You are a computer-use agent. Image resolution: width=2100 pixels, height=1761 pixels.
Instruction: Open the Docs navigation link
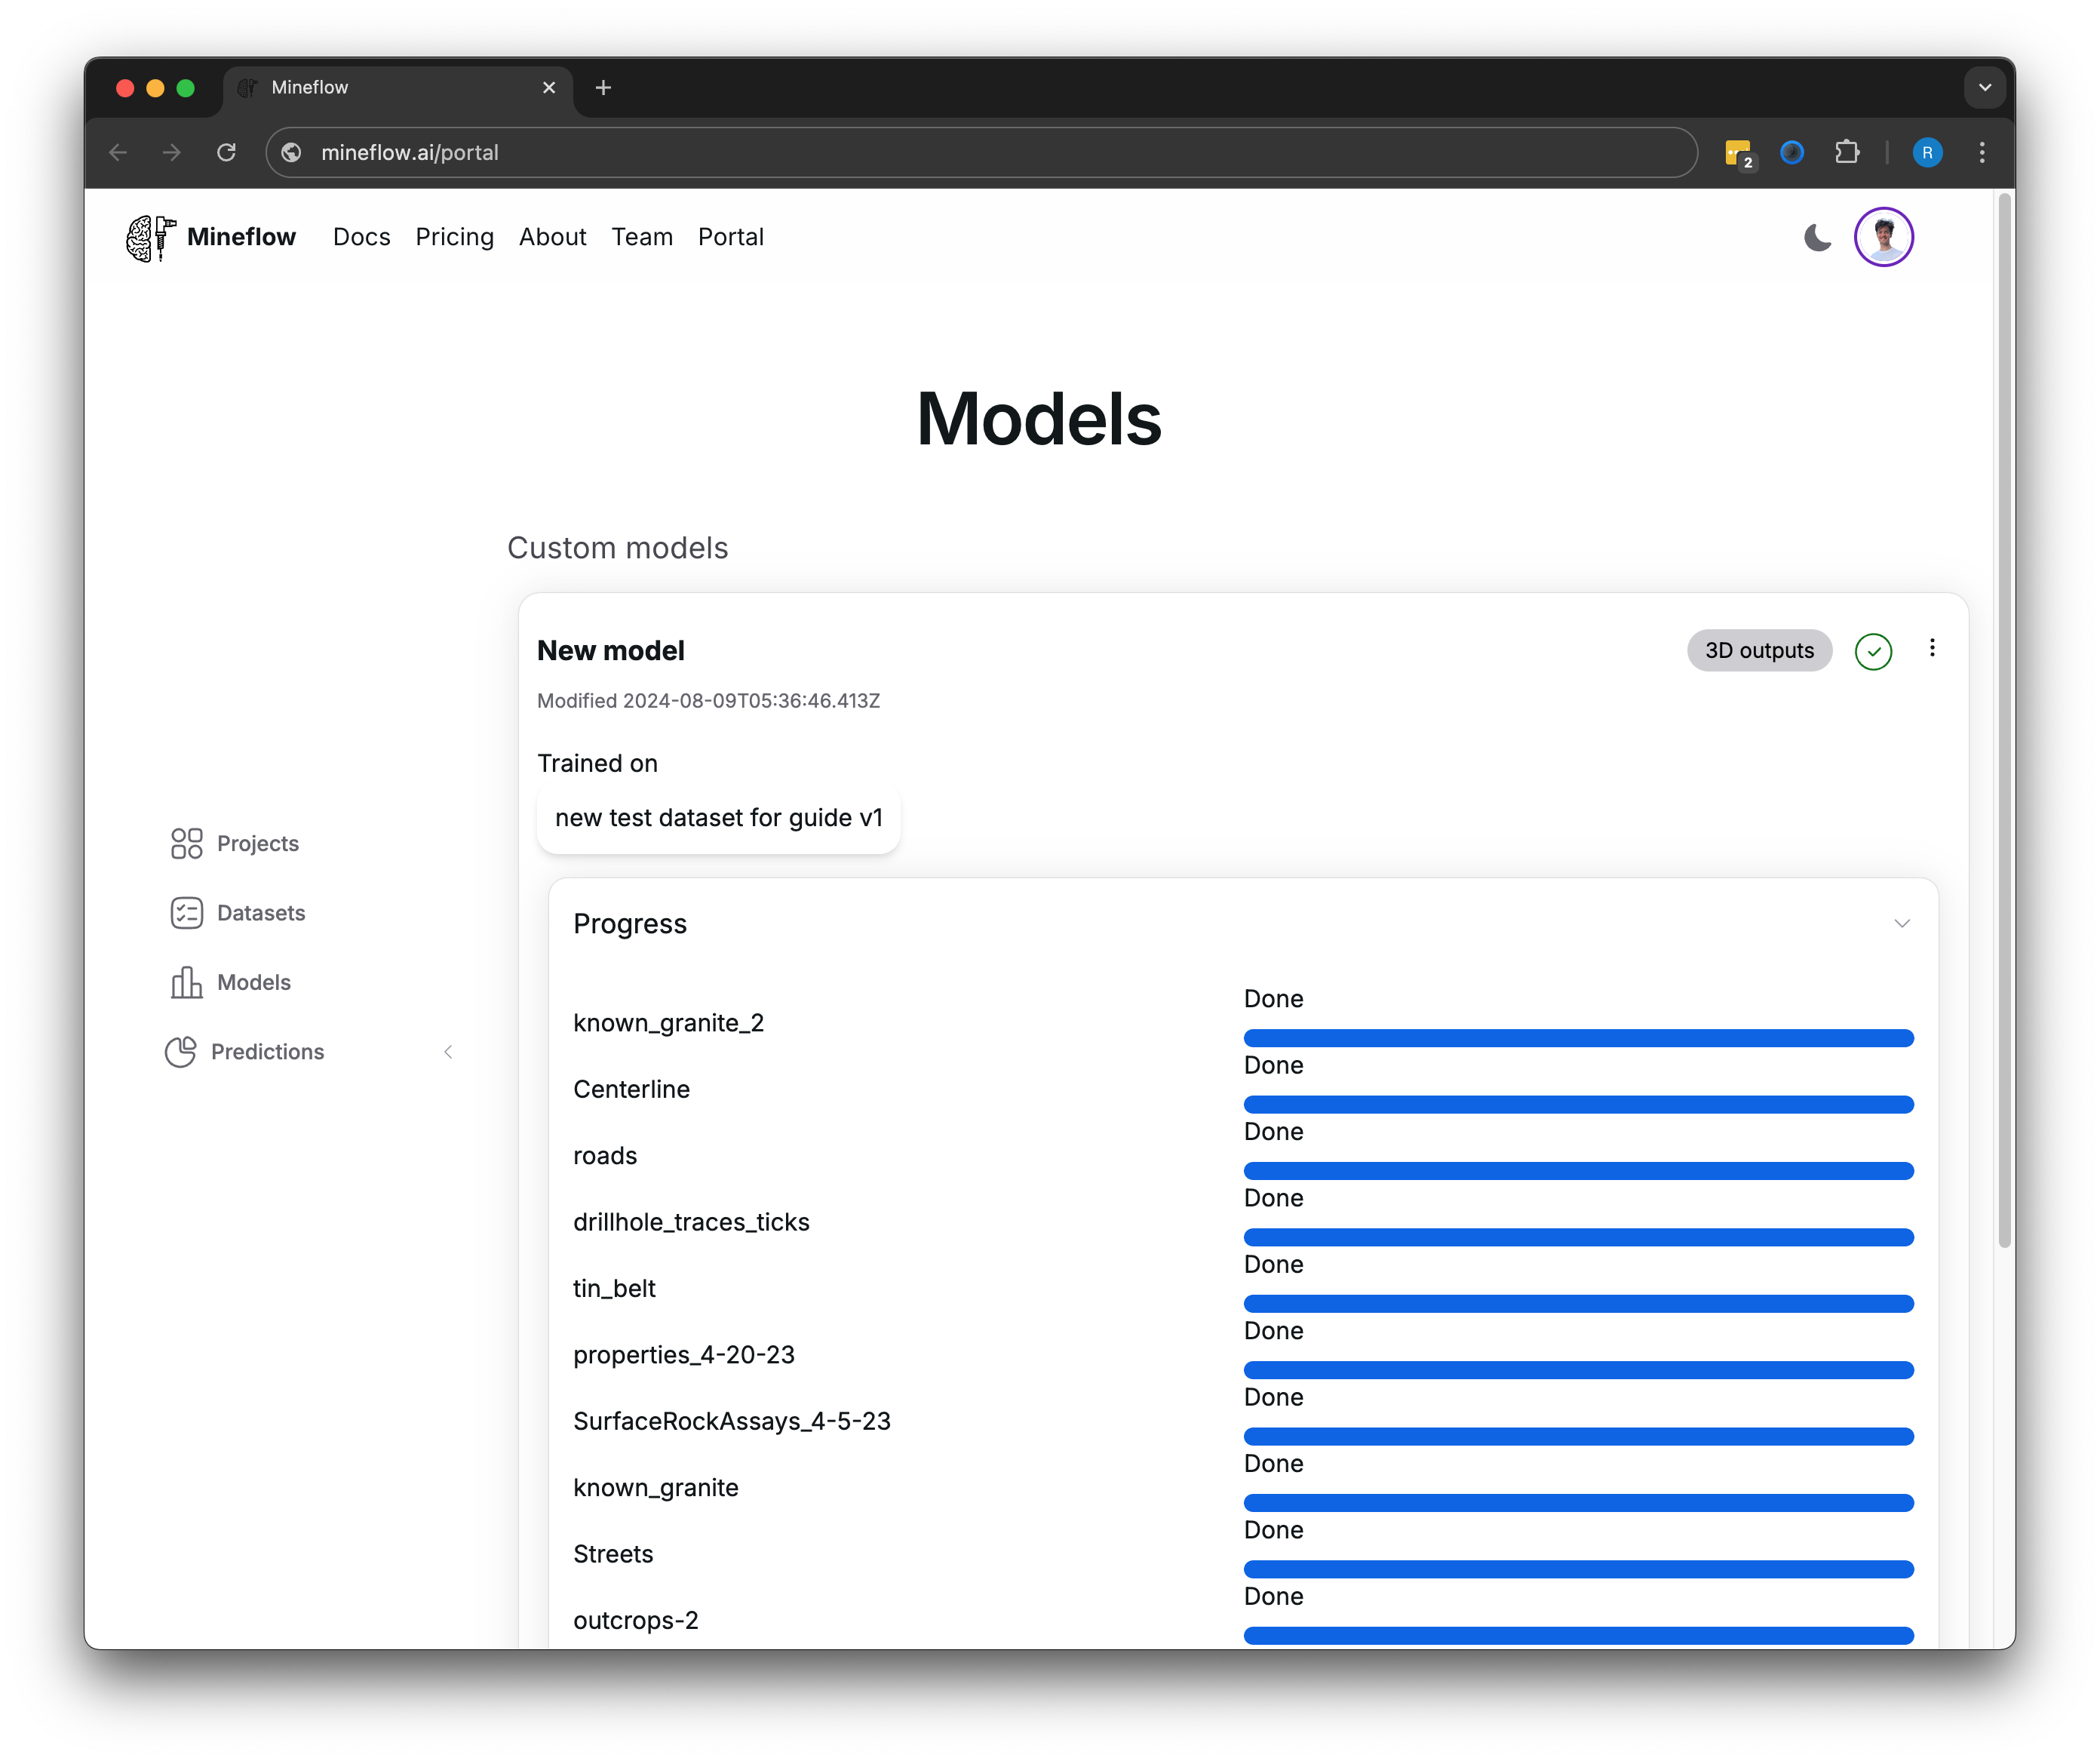pyautogui.click(x=361, y=237)
